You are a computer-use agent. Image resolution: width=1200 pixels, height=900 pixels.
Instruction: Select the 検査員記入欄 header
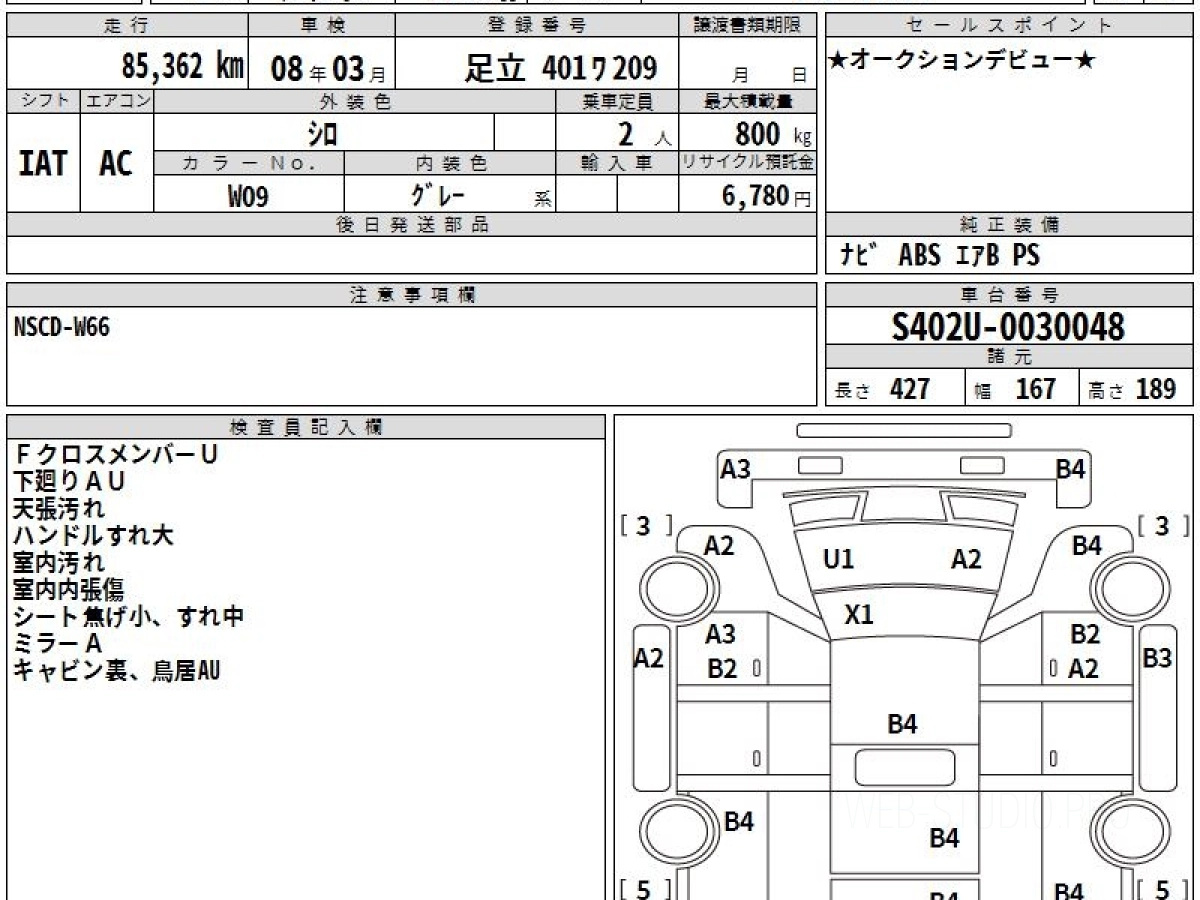pyautogui.click(x=306, y=427)
